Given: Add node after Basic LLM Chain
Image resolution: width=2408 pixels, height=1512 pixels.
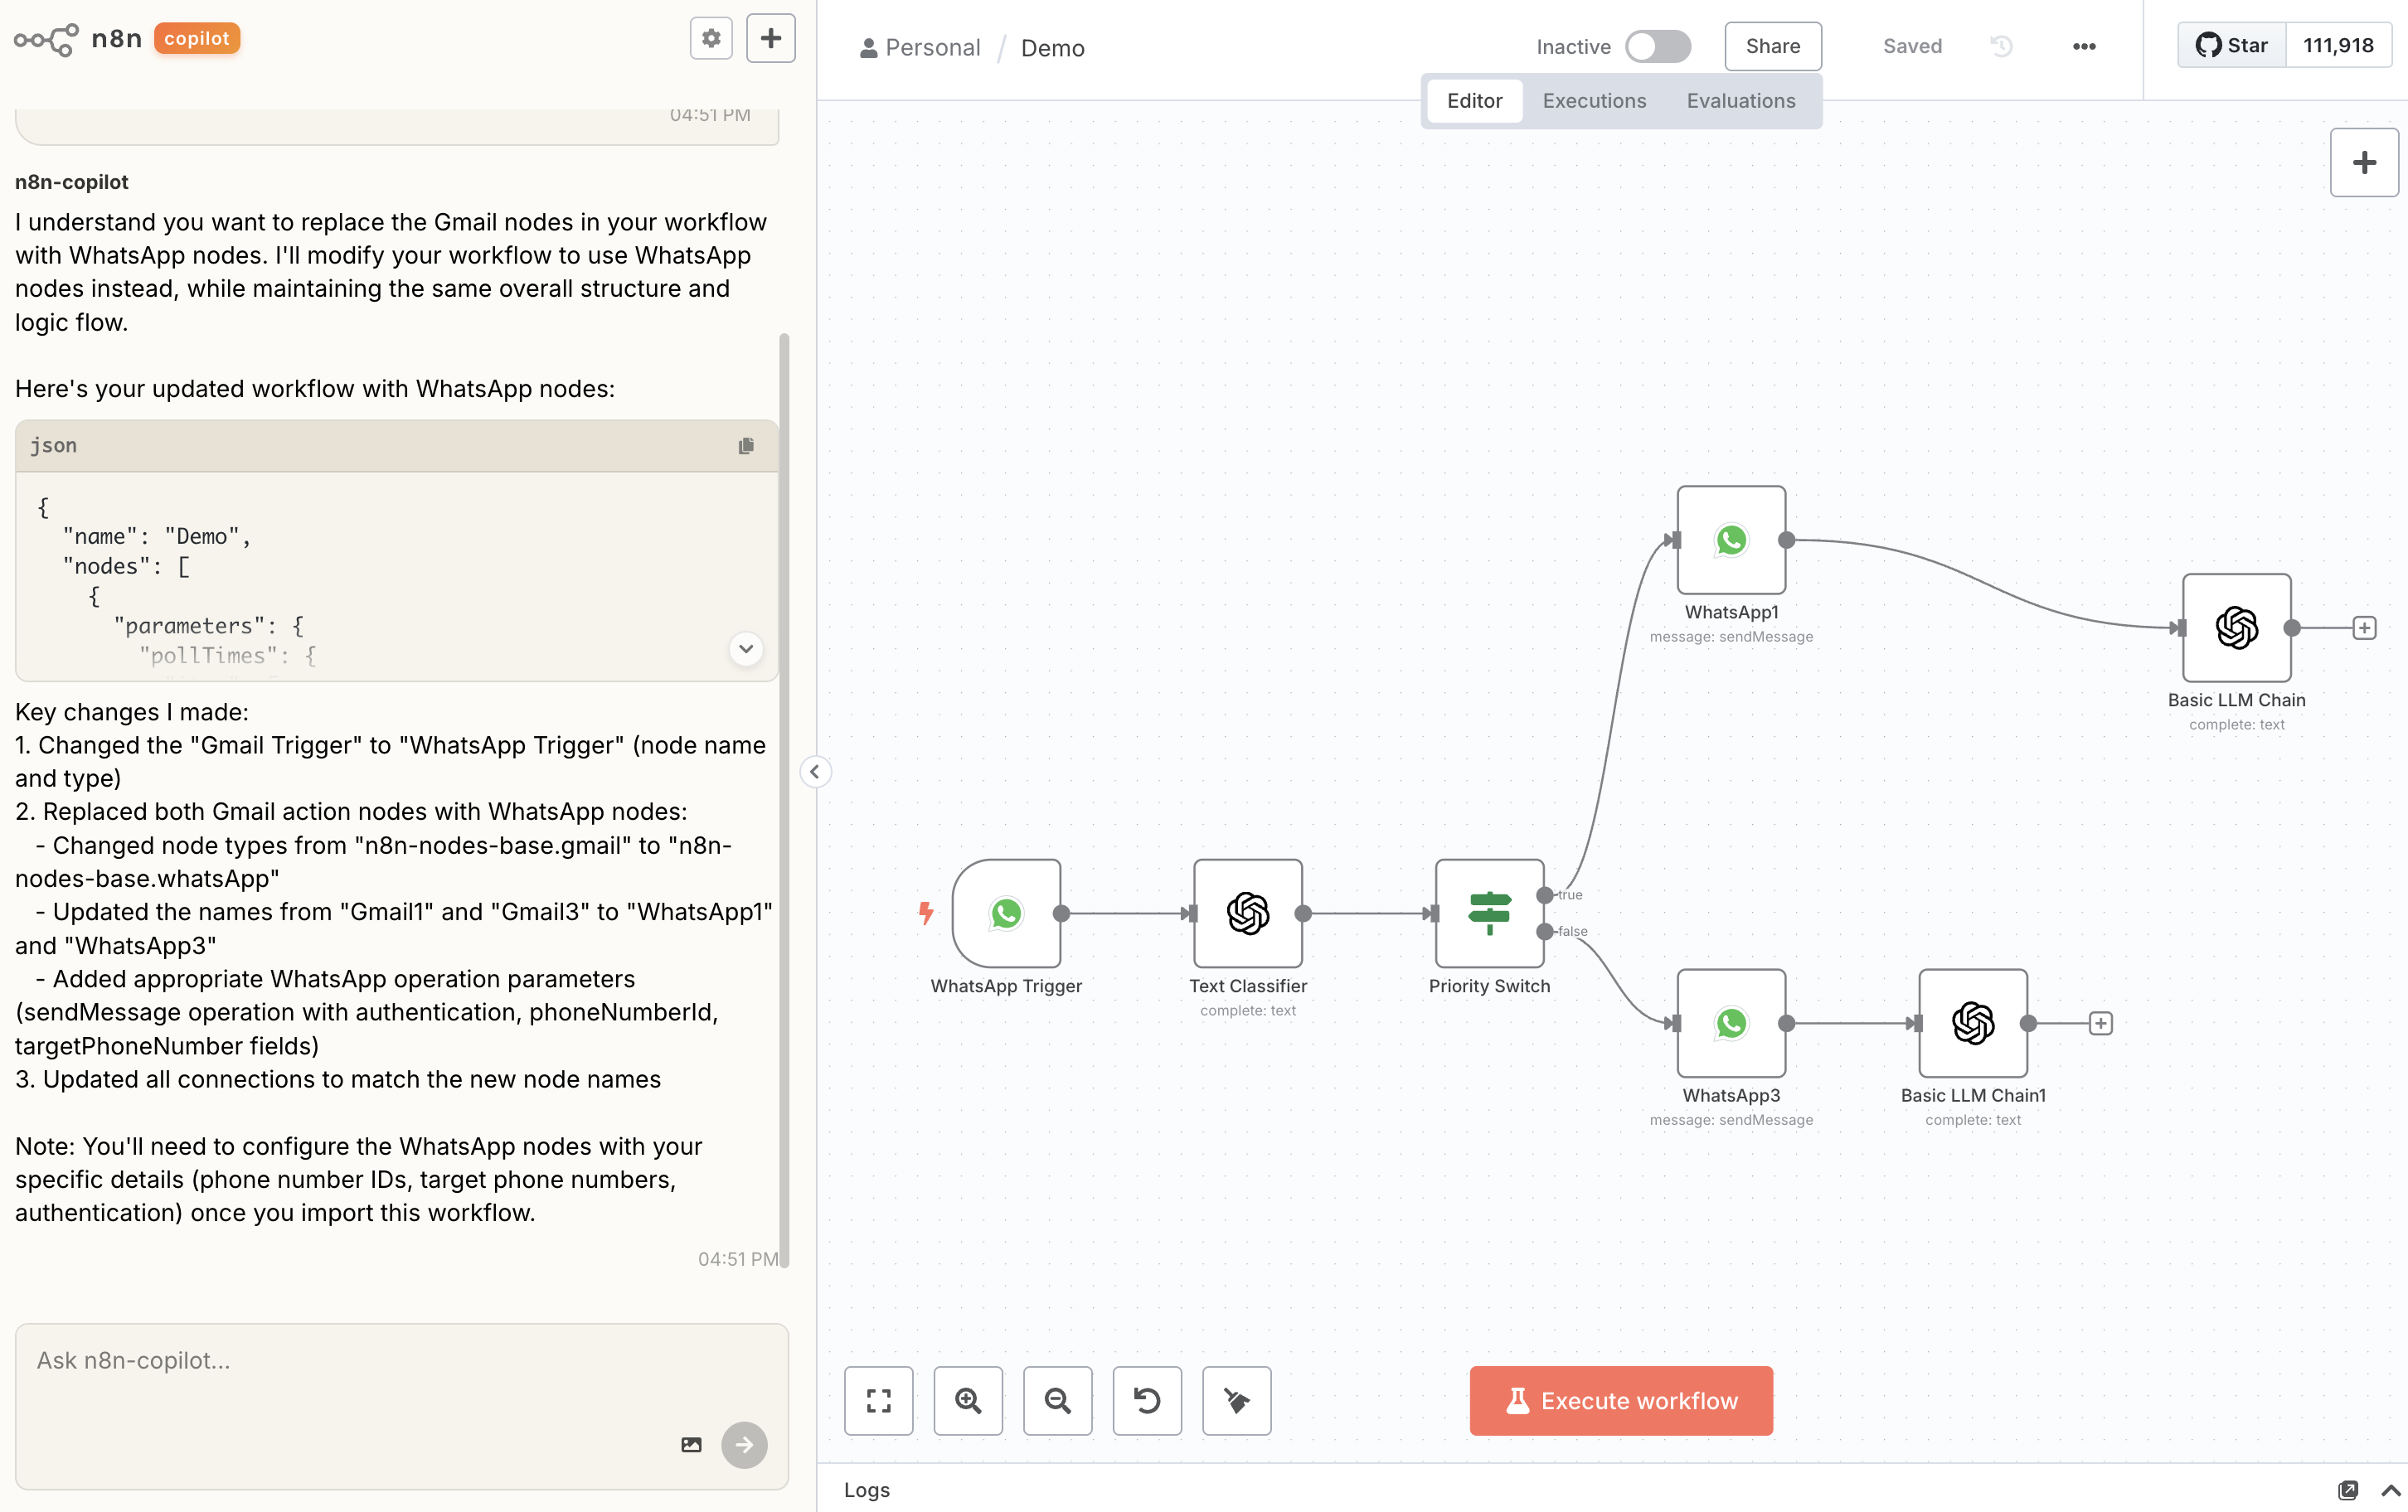Looking at the screenshot, I should coord(2364,628).
